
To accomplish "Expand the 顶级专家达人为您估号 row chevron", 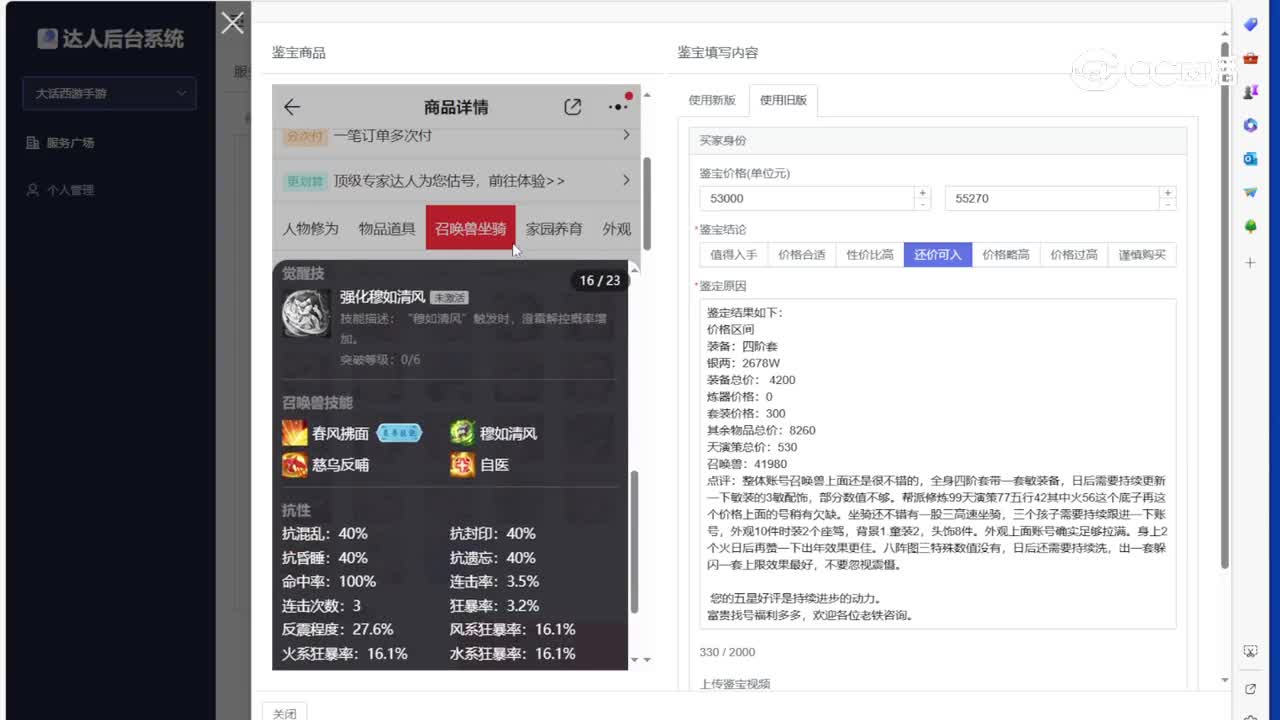I will coord(626,180).
